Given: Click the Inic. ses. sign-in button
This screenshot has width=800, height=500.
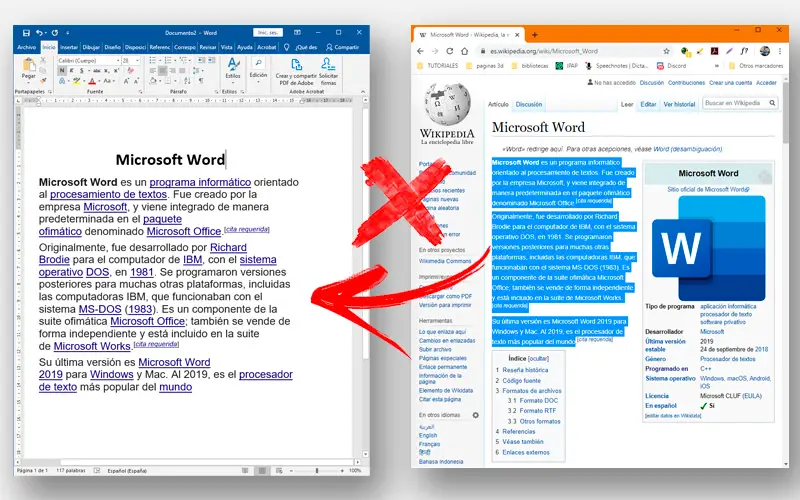Looking at the screenshot, I should (x=268, y=33).
